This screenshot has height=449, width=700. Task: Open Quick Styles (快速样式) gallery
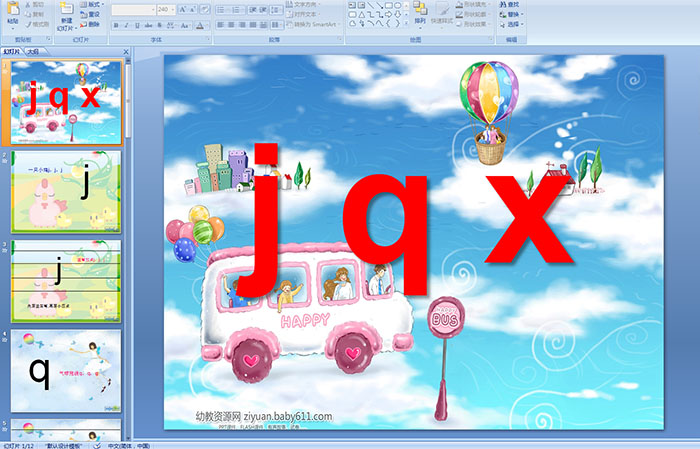coord(442,15)
